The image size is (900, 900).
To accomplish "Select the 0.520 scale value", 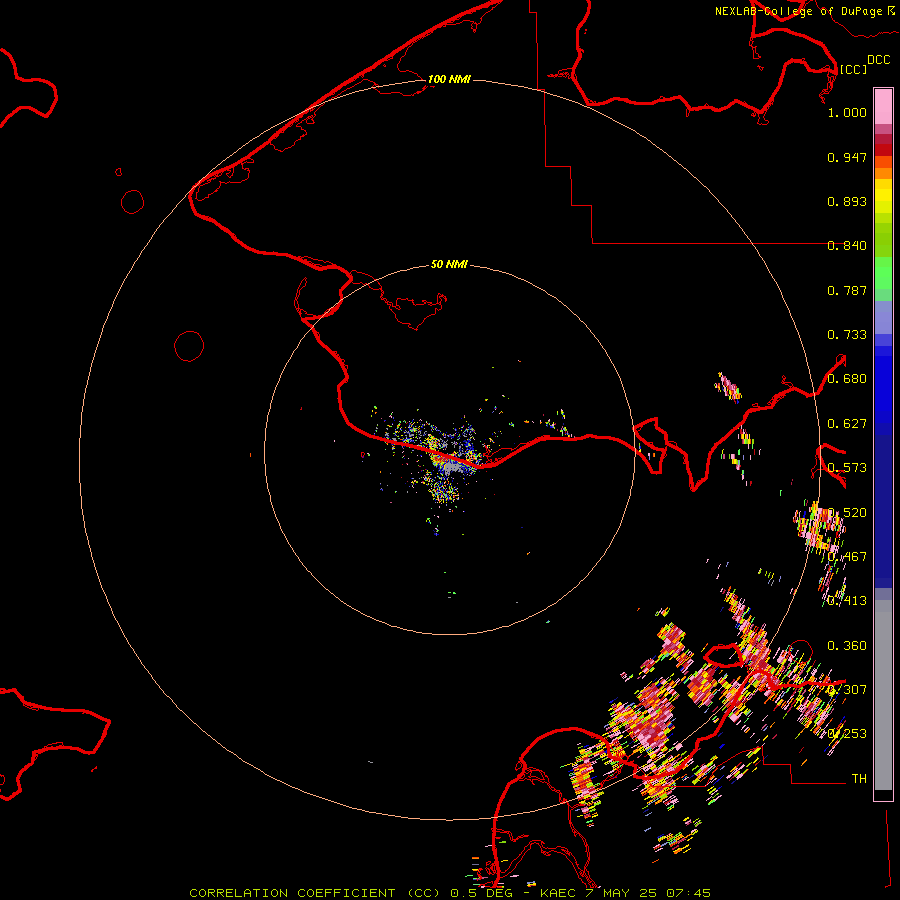I will pos(847,513).
